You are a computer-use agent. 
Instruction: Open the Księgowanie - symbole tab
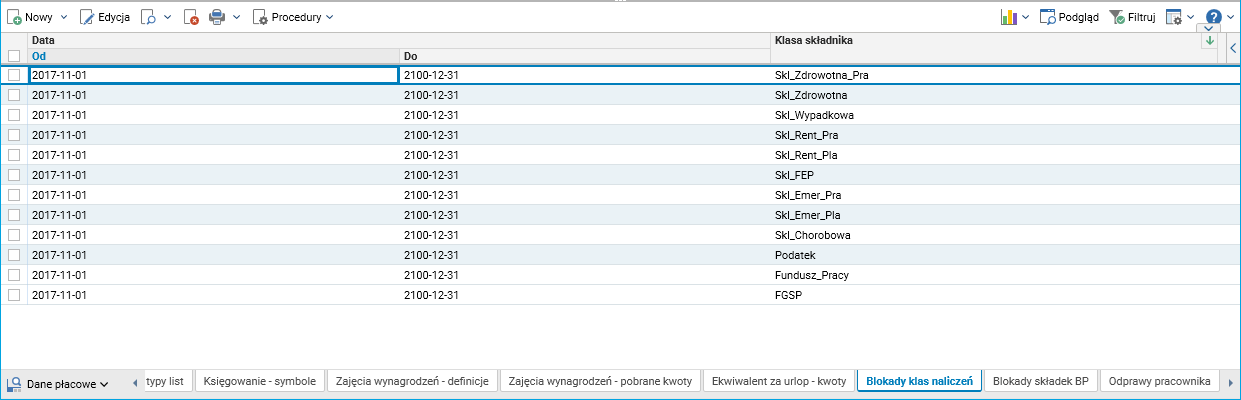260,381
